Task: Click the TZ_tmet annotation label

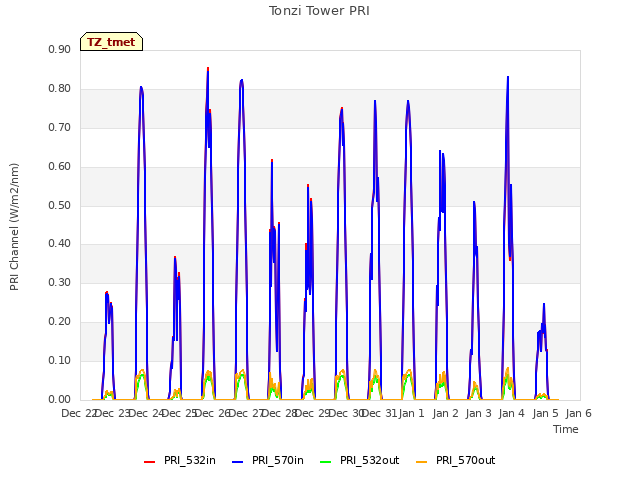Action: (111, 42)
